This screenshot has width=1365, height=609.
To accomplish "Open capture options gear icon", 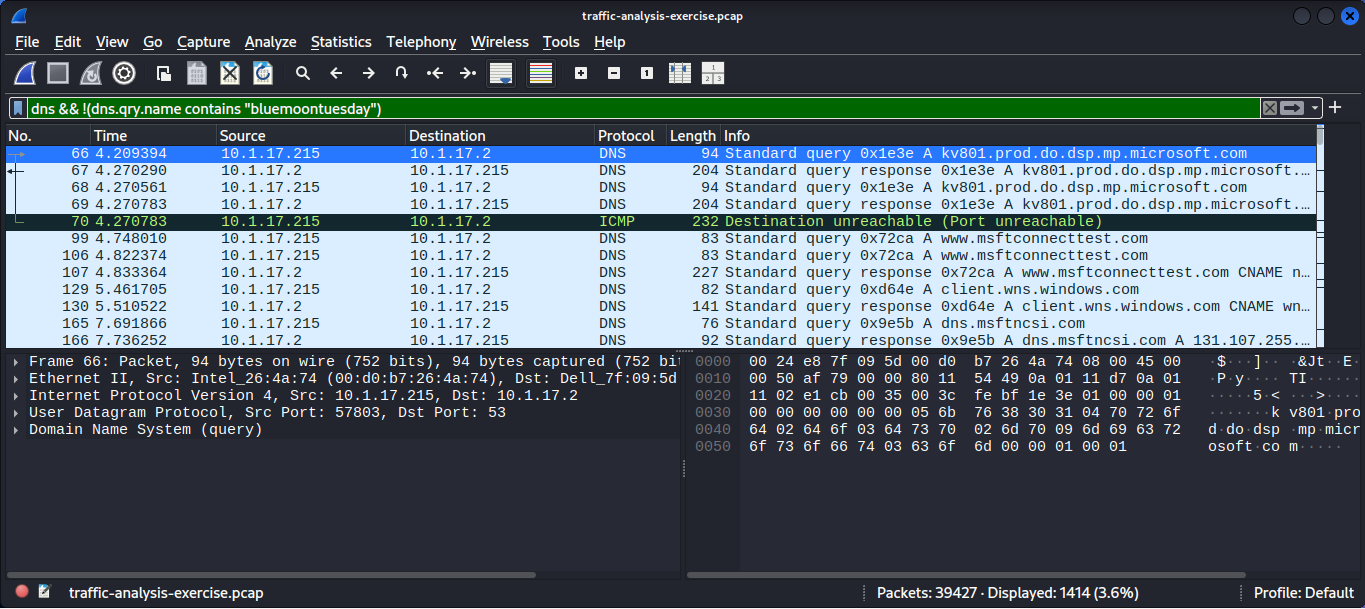I will 124,73.
